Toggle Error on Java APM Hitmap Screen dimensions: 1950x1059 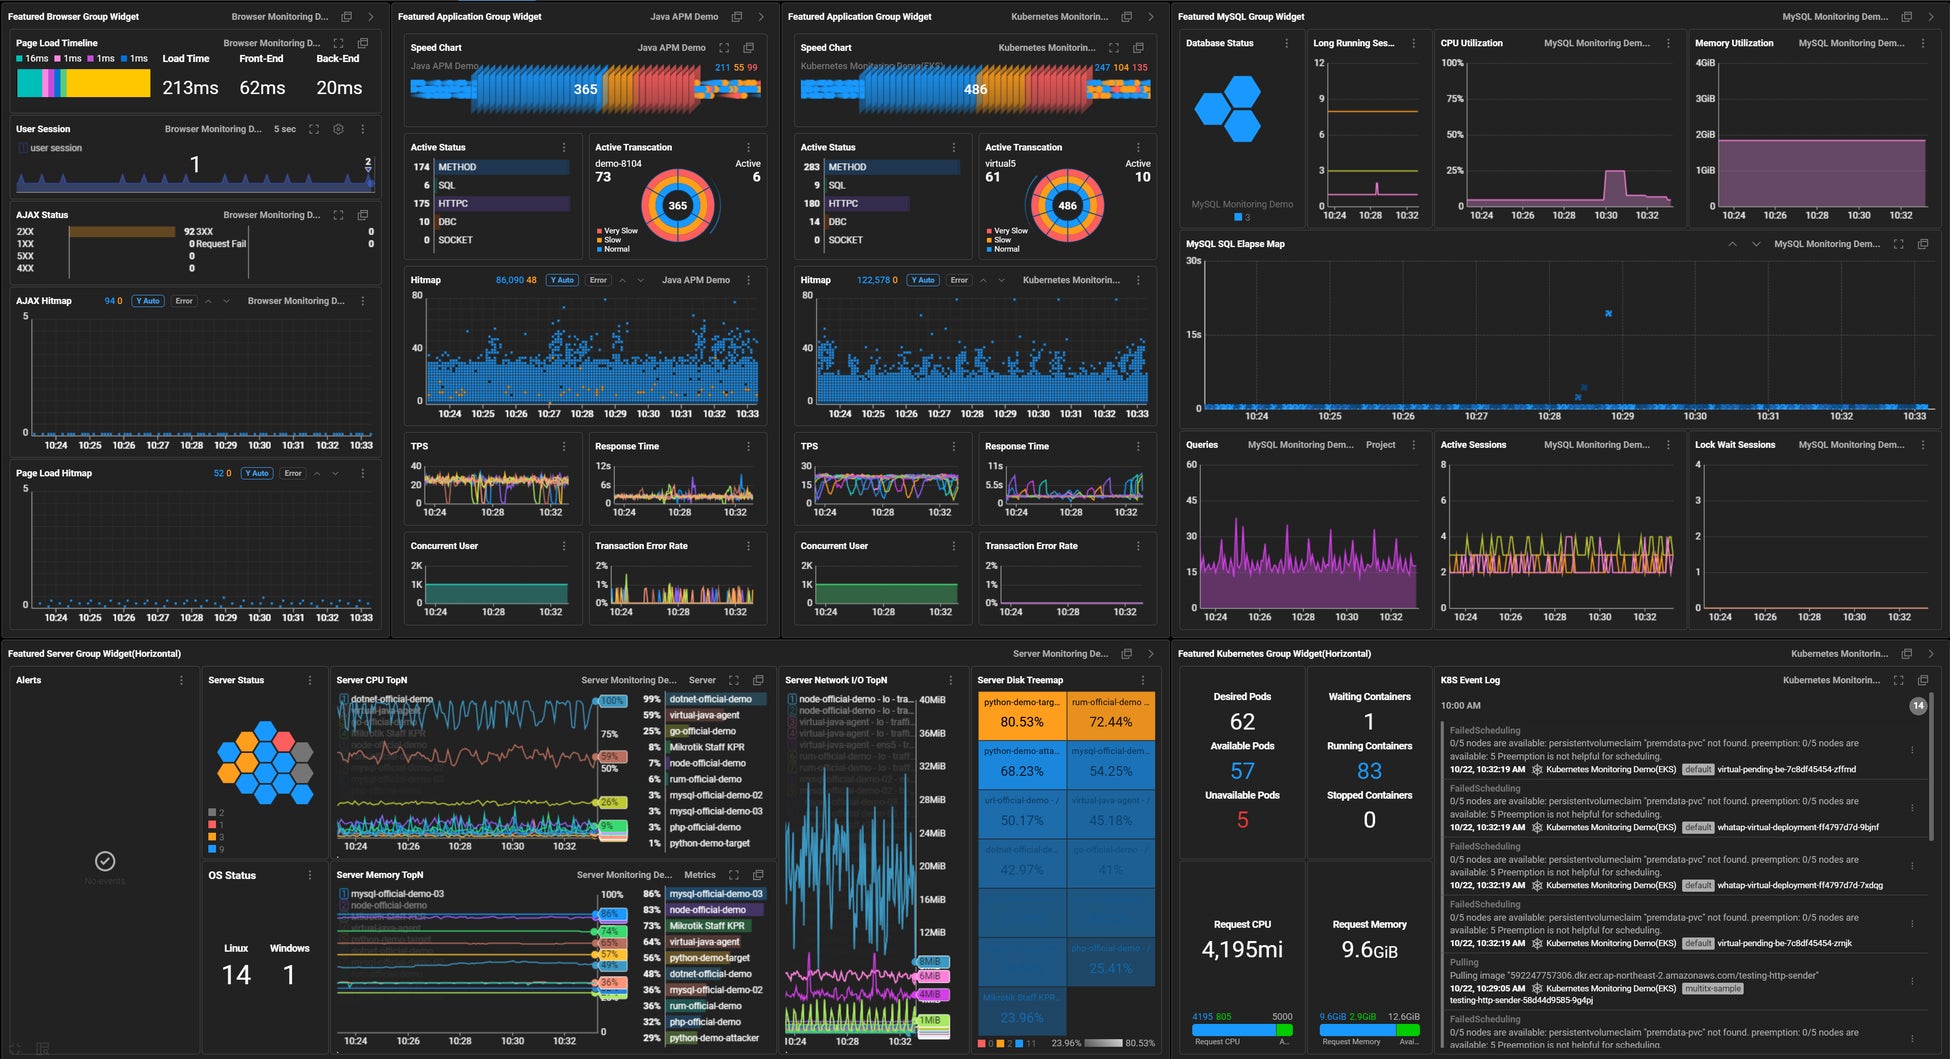pos(598,280)
